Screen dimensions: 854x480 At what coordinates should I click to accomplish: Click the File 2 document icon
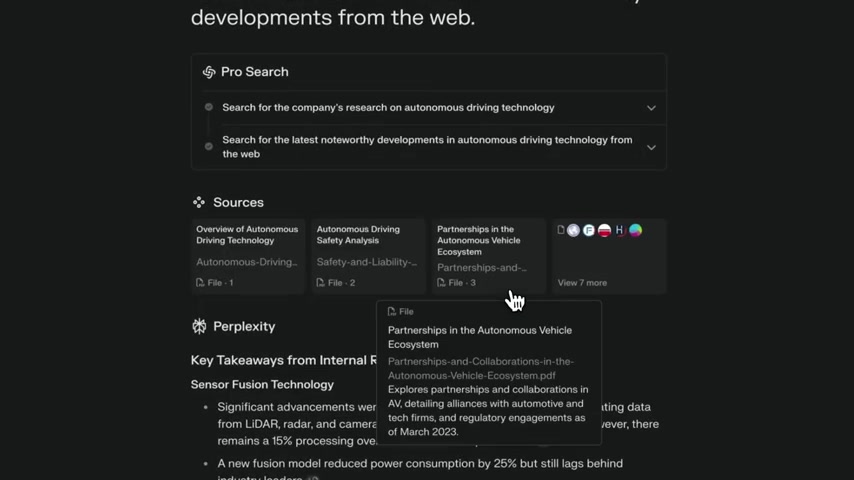(x=320, y=282)
